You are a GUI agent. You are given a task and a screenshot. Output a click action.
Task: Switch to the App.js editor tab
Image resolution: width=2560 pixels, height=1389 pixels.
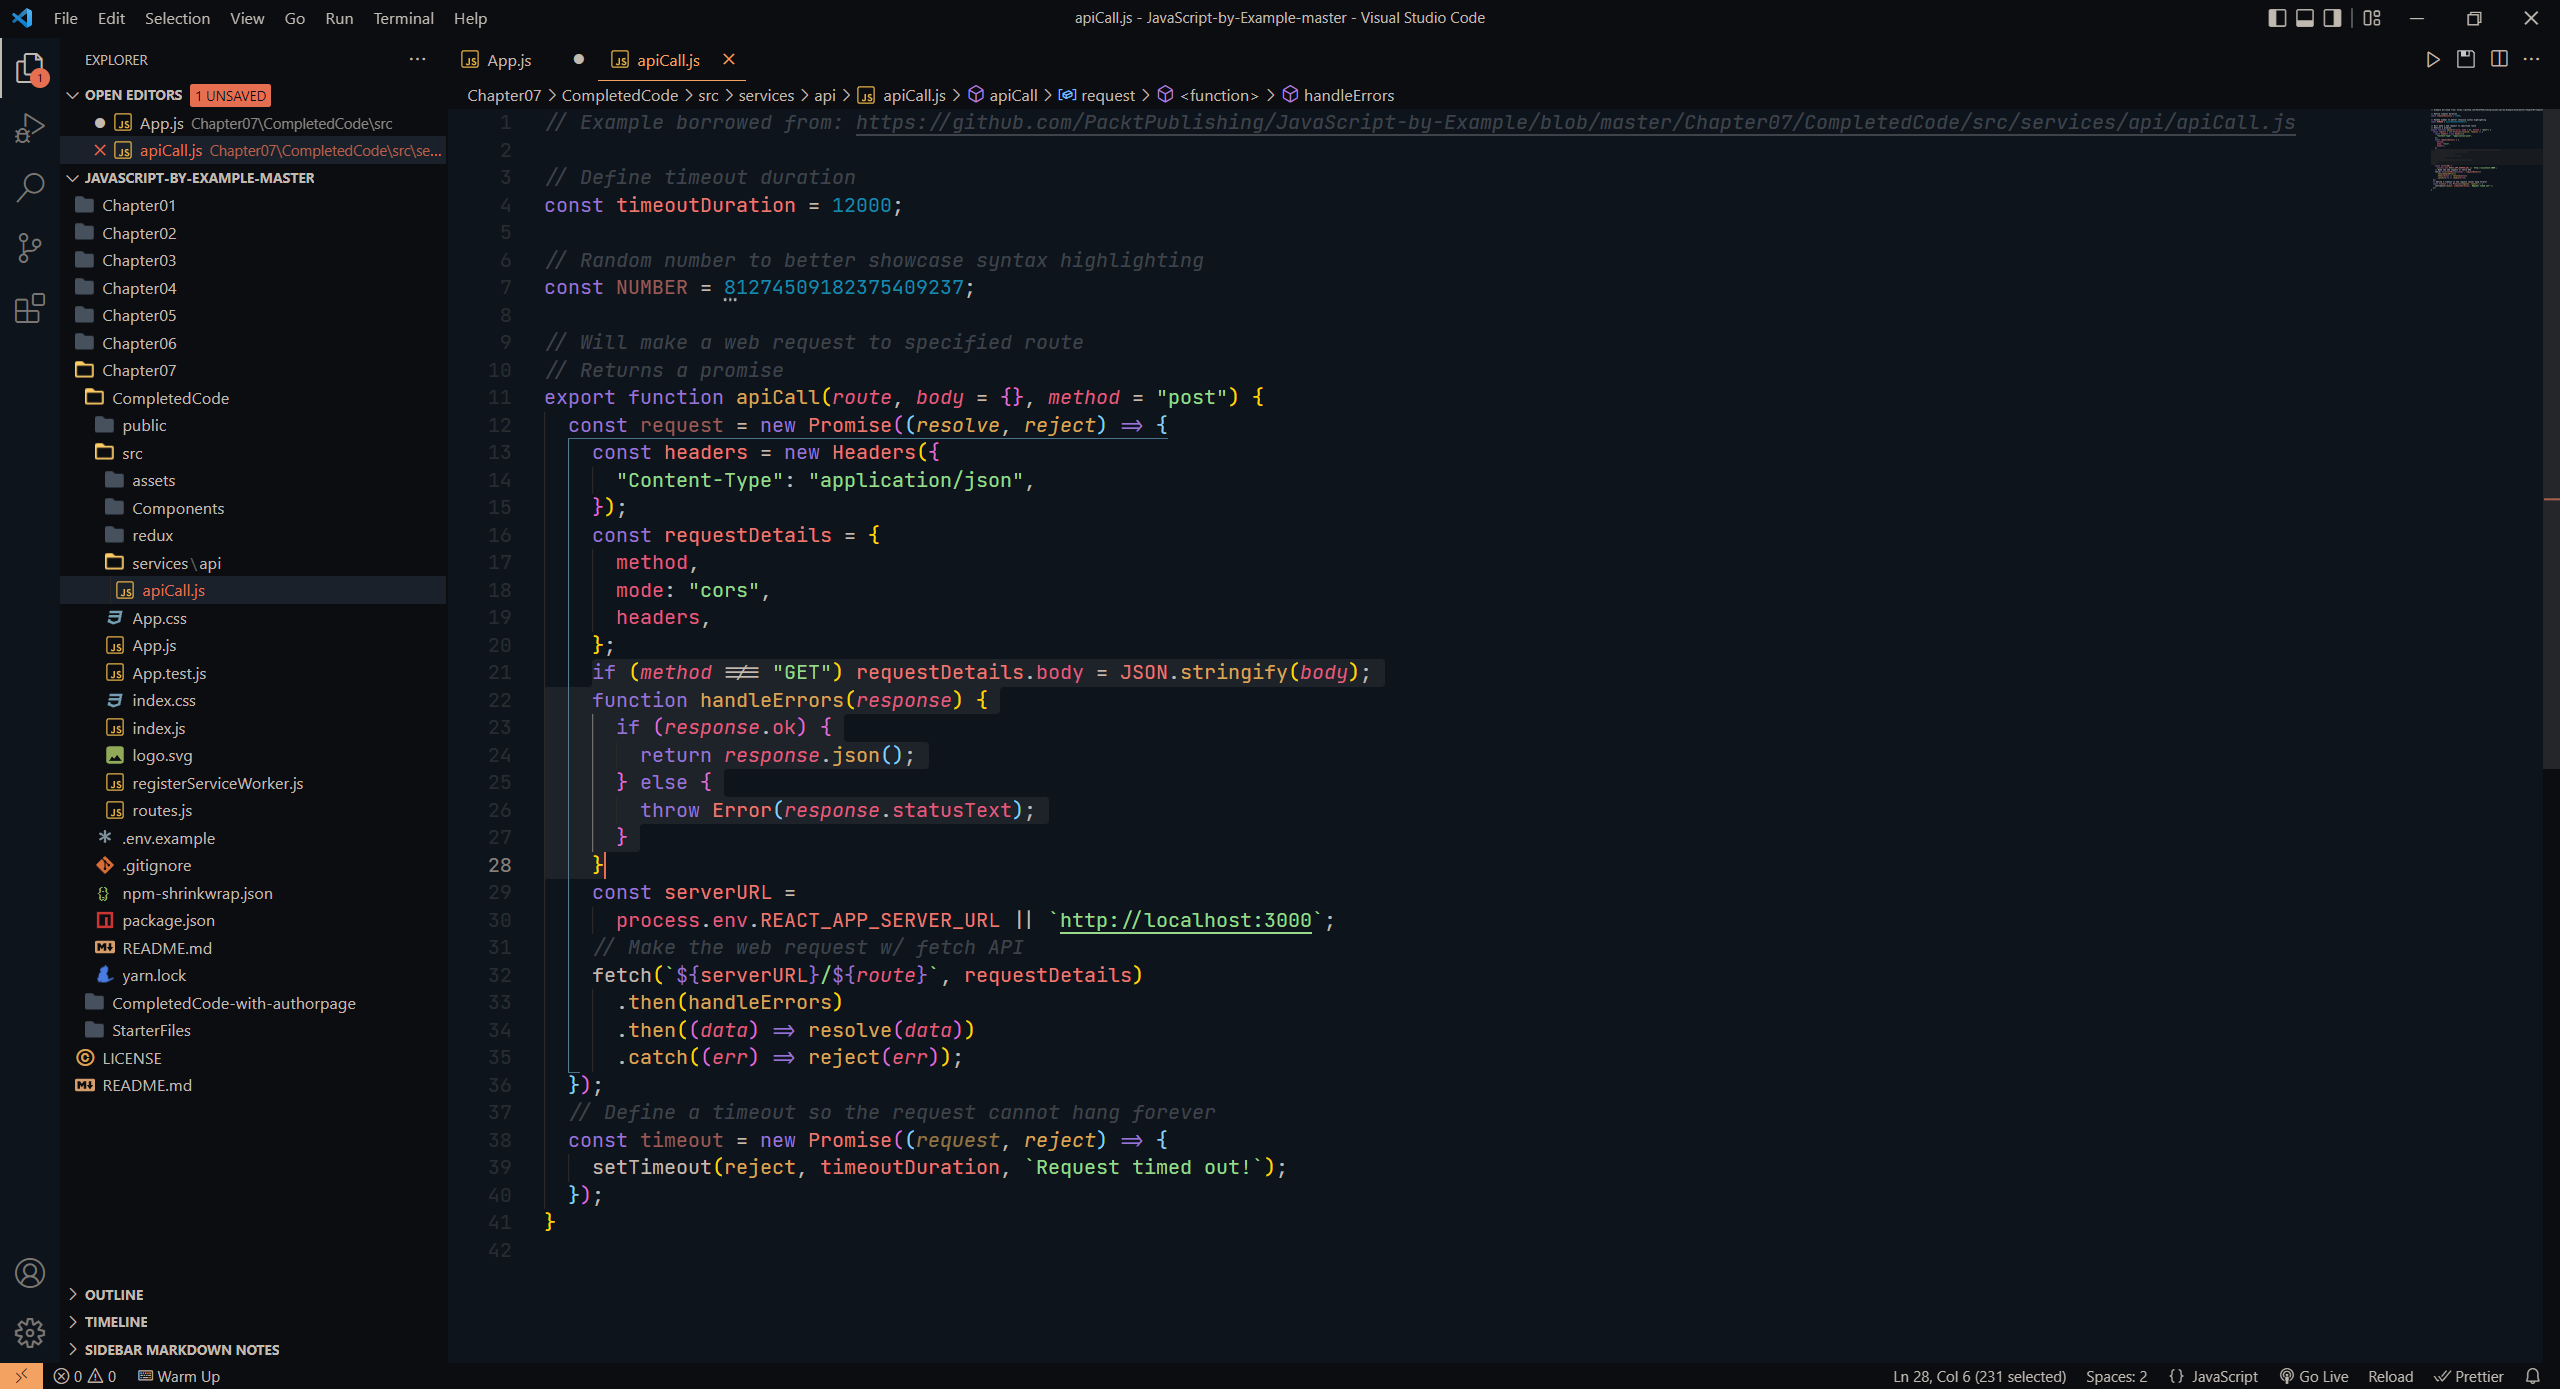(508, 60)
